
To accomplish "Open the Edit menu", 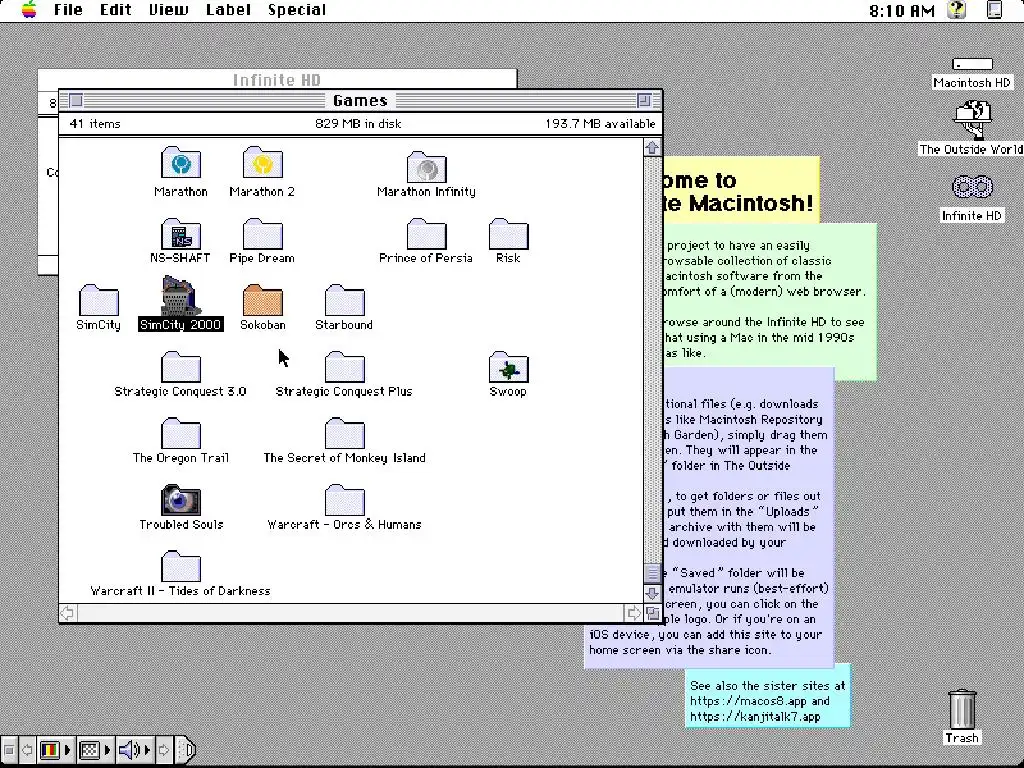I will point(116,10).
